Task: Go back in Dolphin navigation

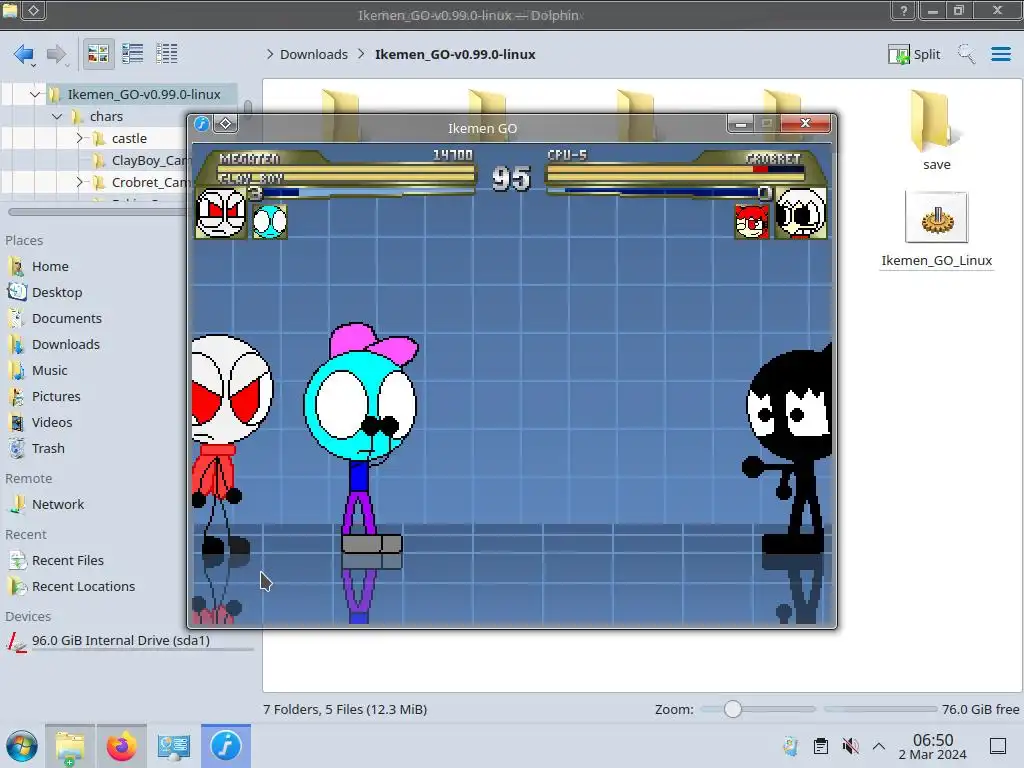Action: pyautogui.click(x=24, y=54)
